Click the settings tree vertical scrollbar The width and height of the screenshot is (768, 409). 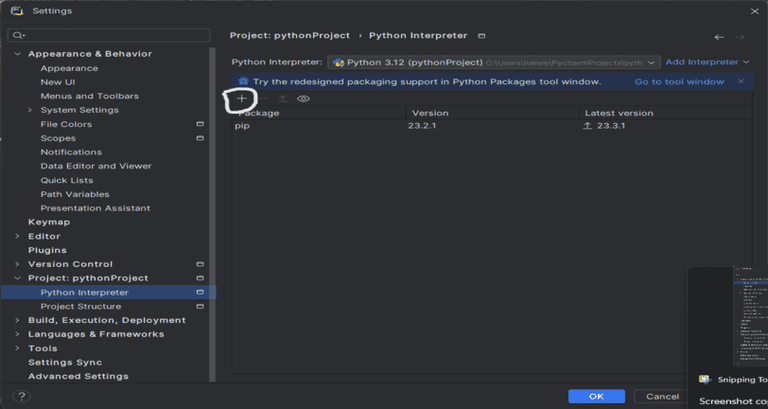tap(212, 214)
